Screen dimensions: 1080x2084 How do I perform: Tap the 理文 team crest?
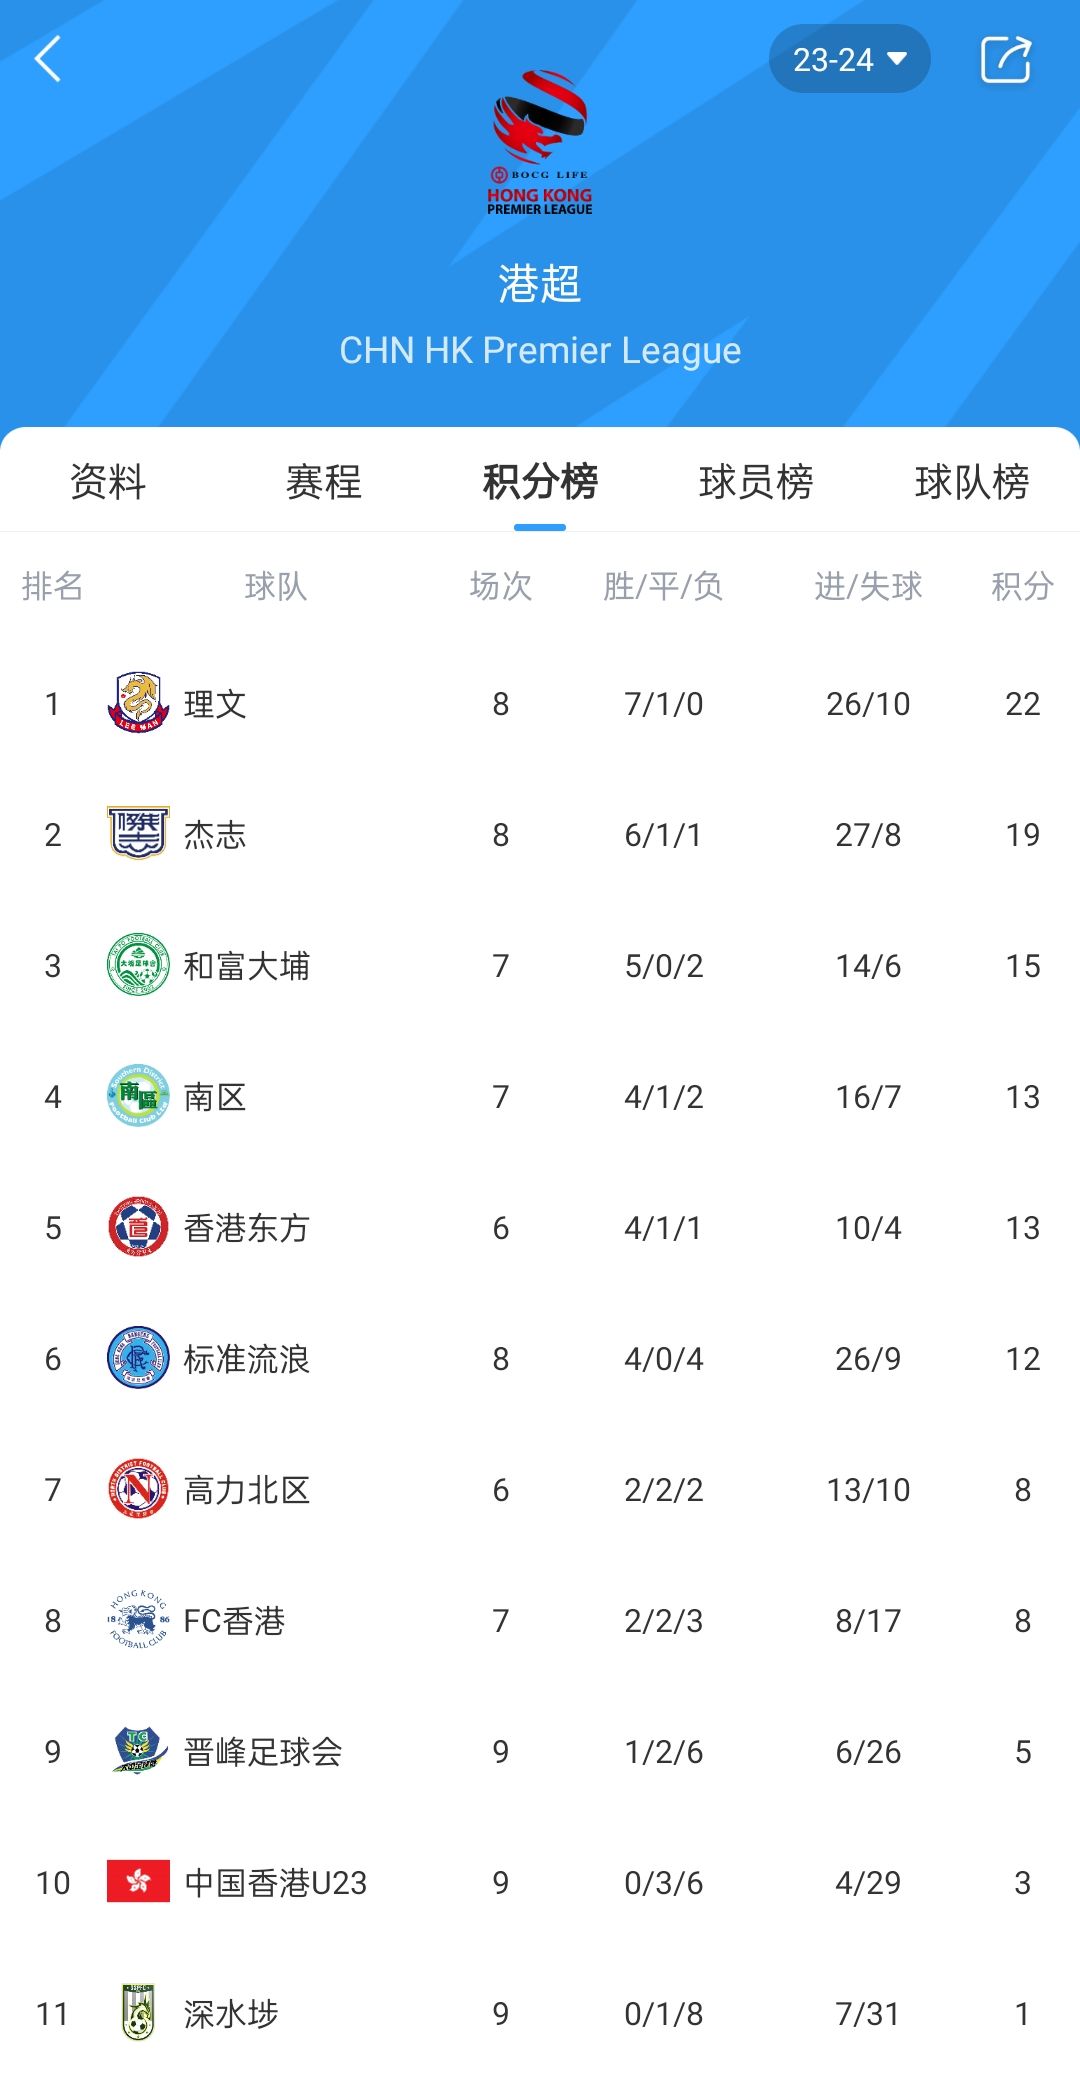(138, 703)
